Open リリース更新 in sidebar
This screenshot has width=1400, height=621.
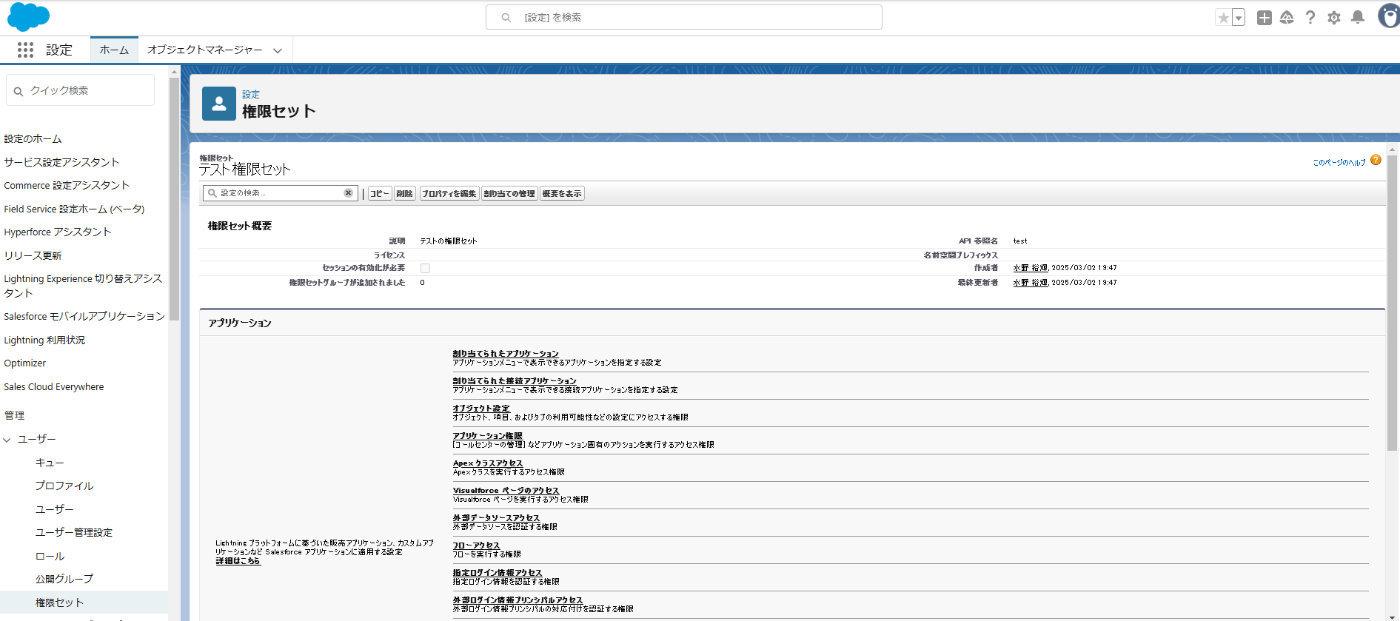[33, 255]
